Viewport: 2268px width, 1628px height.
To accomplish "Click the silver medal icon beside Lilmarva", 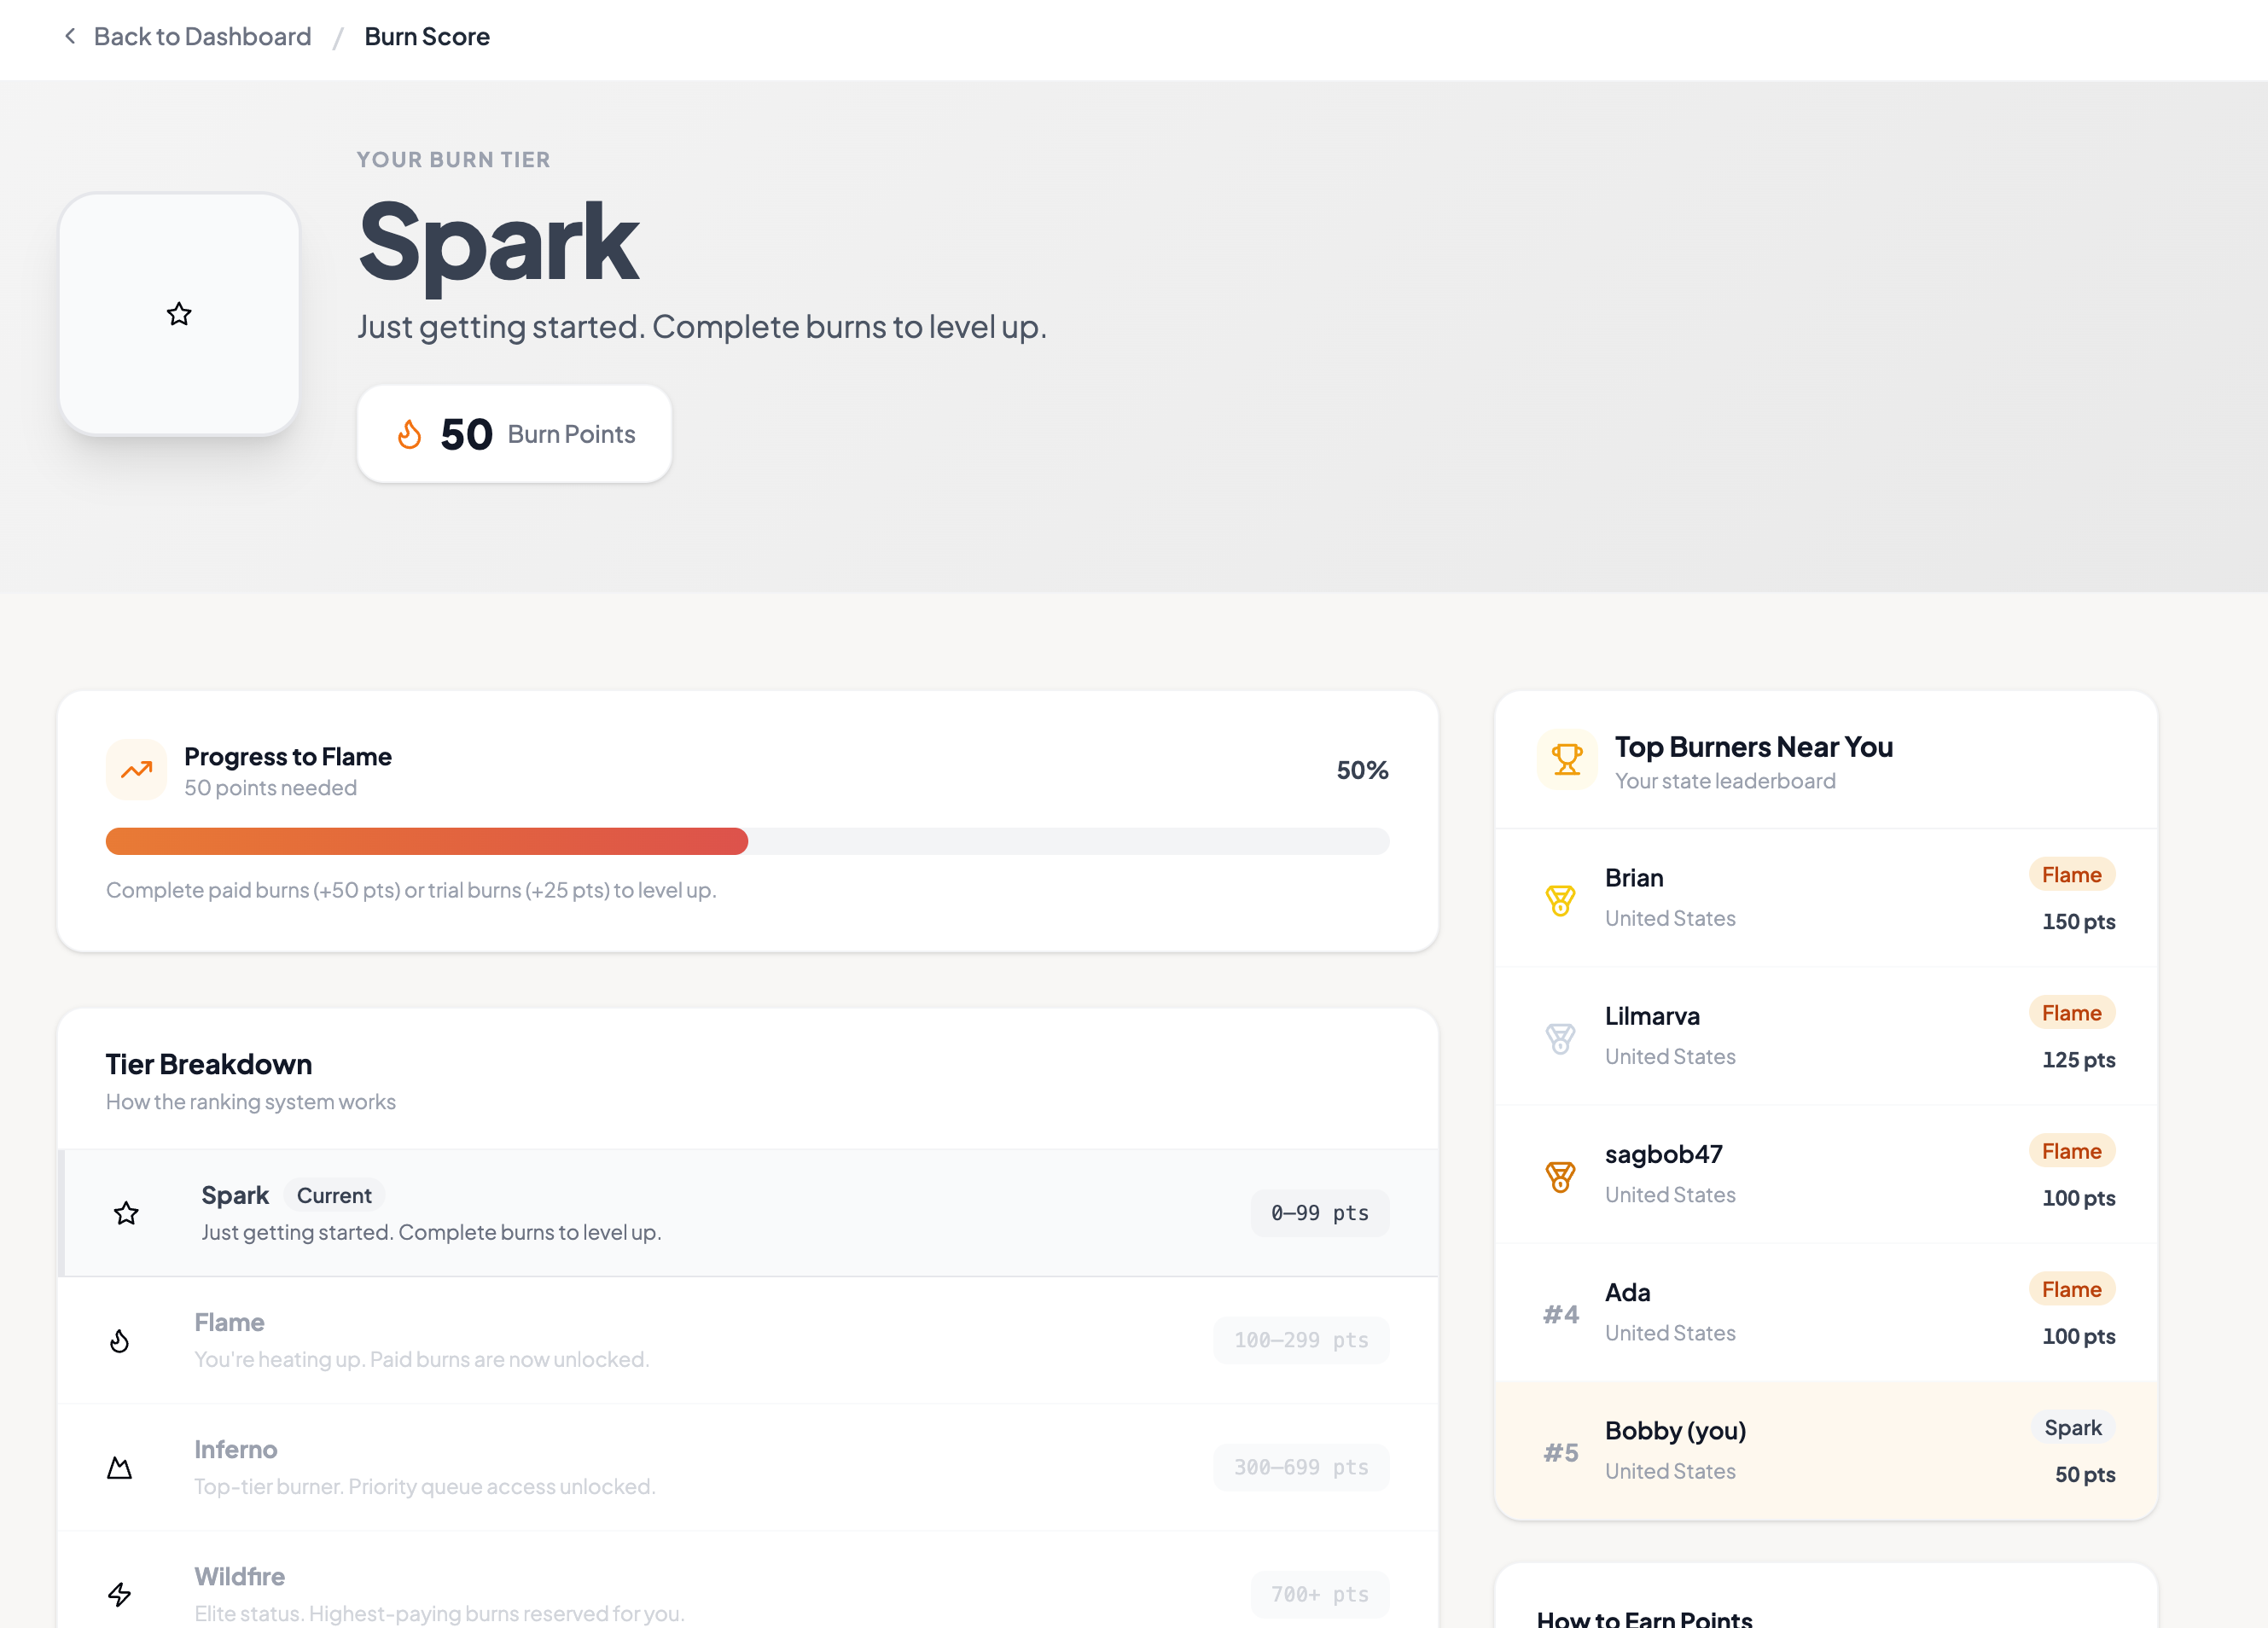I will point(1560,1038).
